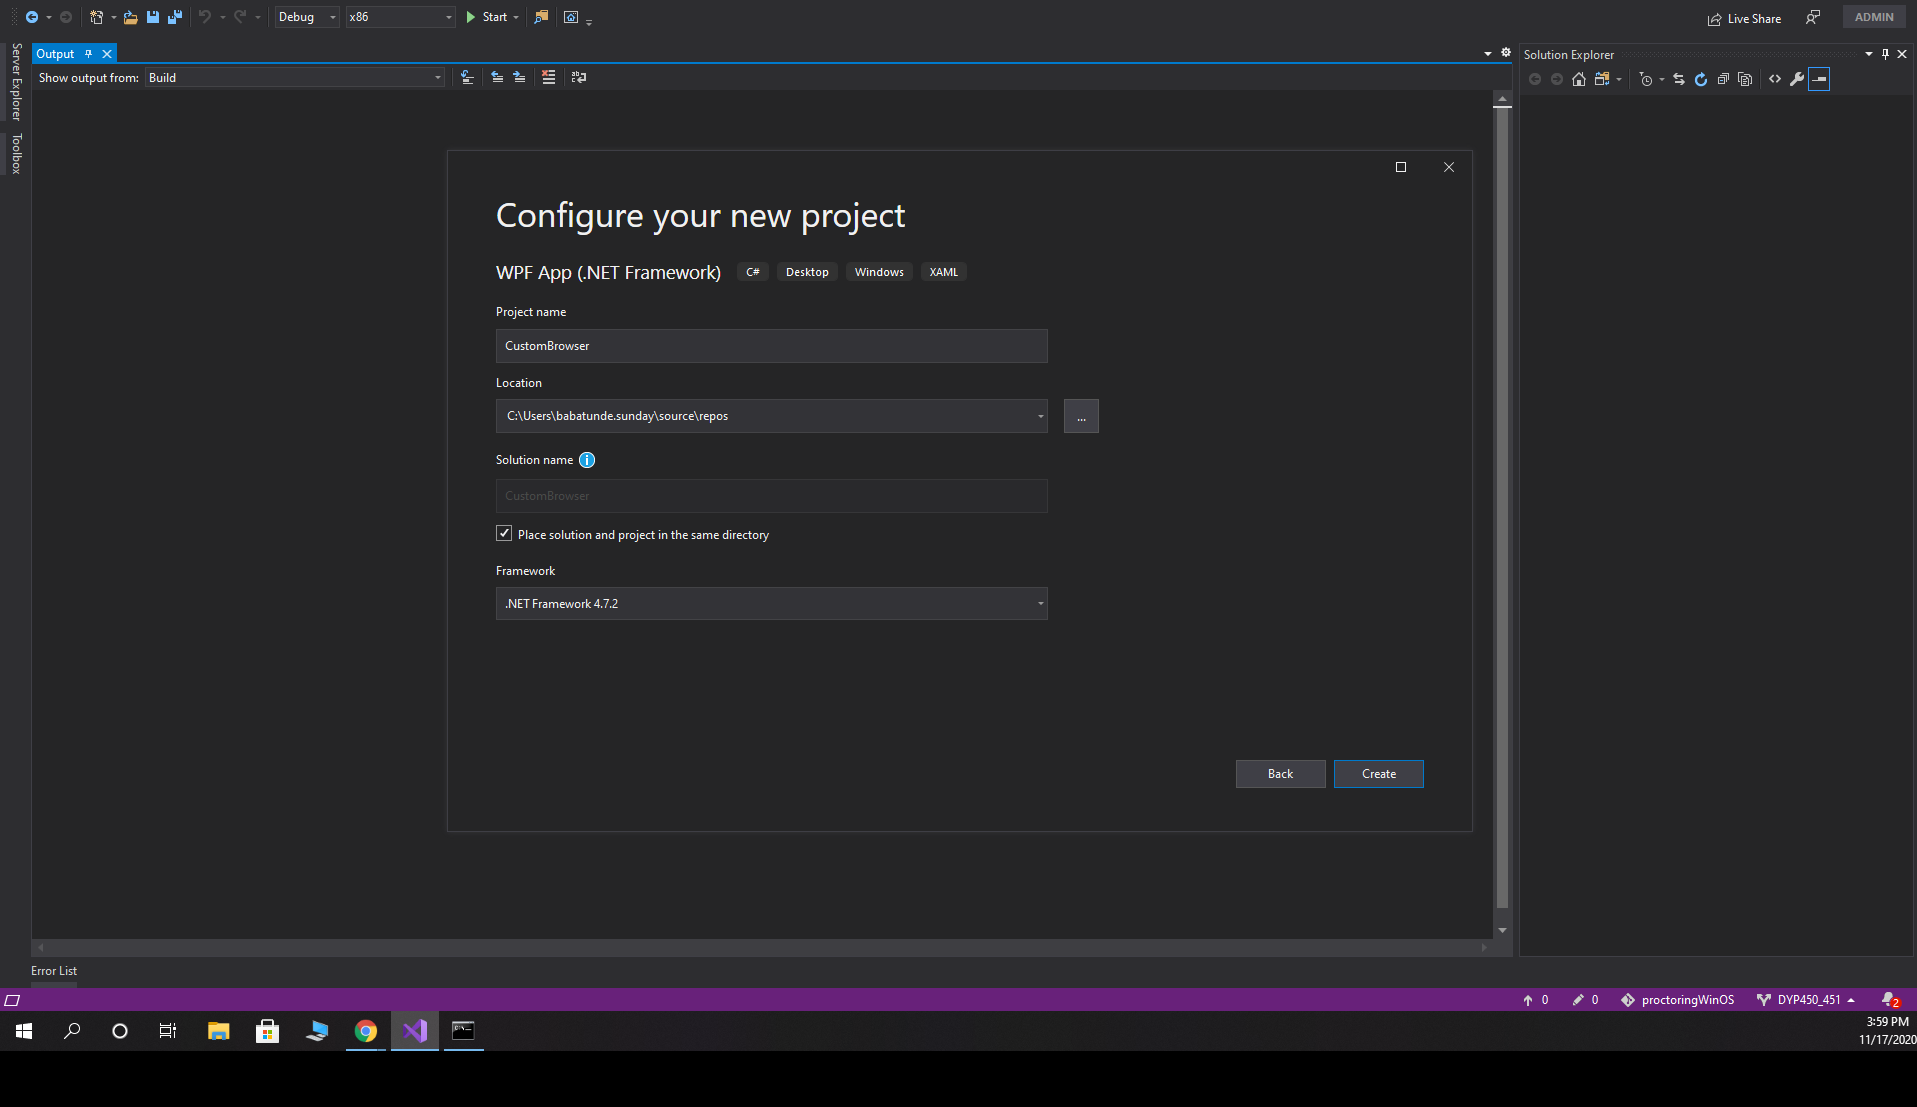Click Home in the Solution Explorer toolbar
The height and width of the screenshot is (1107, 1917).
(x=1579, y=80)
